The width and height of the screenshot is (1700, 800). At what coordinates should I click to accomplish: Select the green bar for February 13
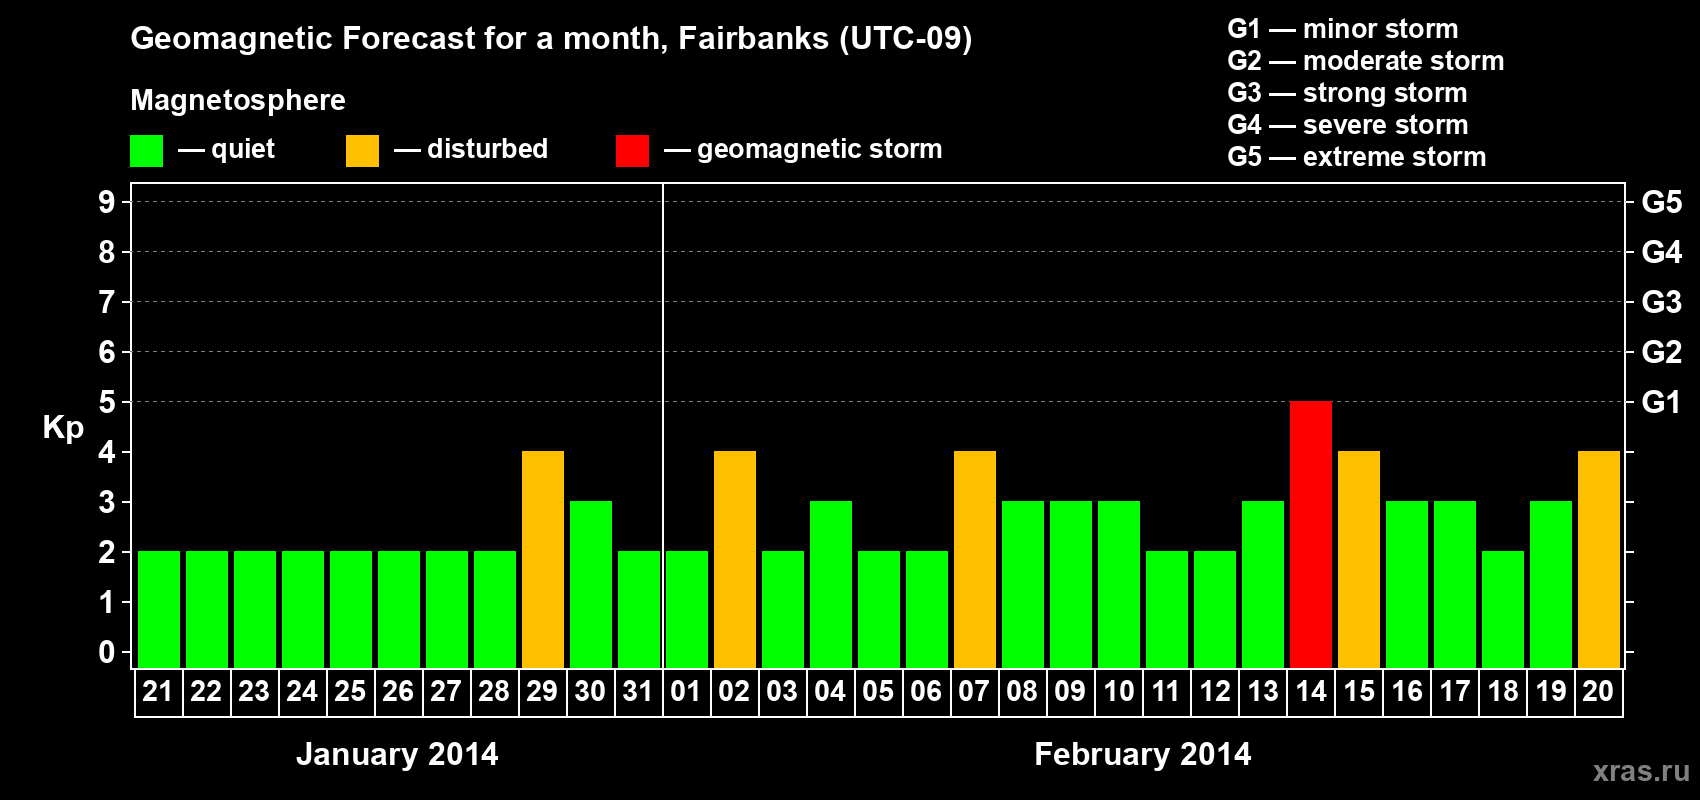pos(1263,584)
